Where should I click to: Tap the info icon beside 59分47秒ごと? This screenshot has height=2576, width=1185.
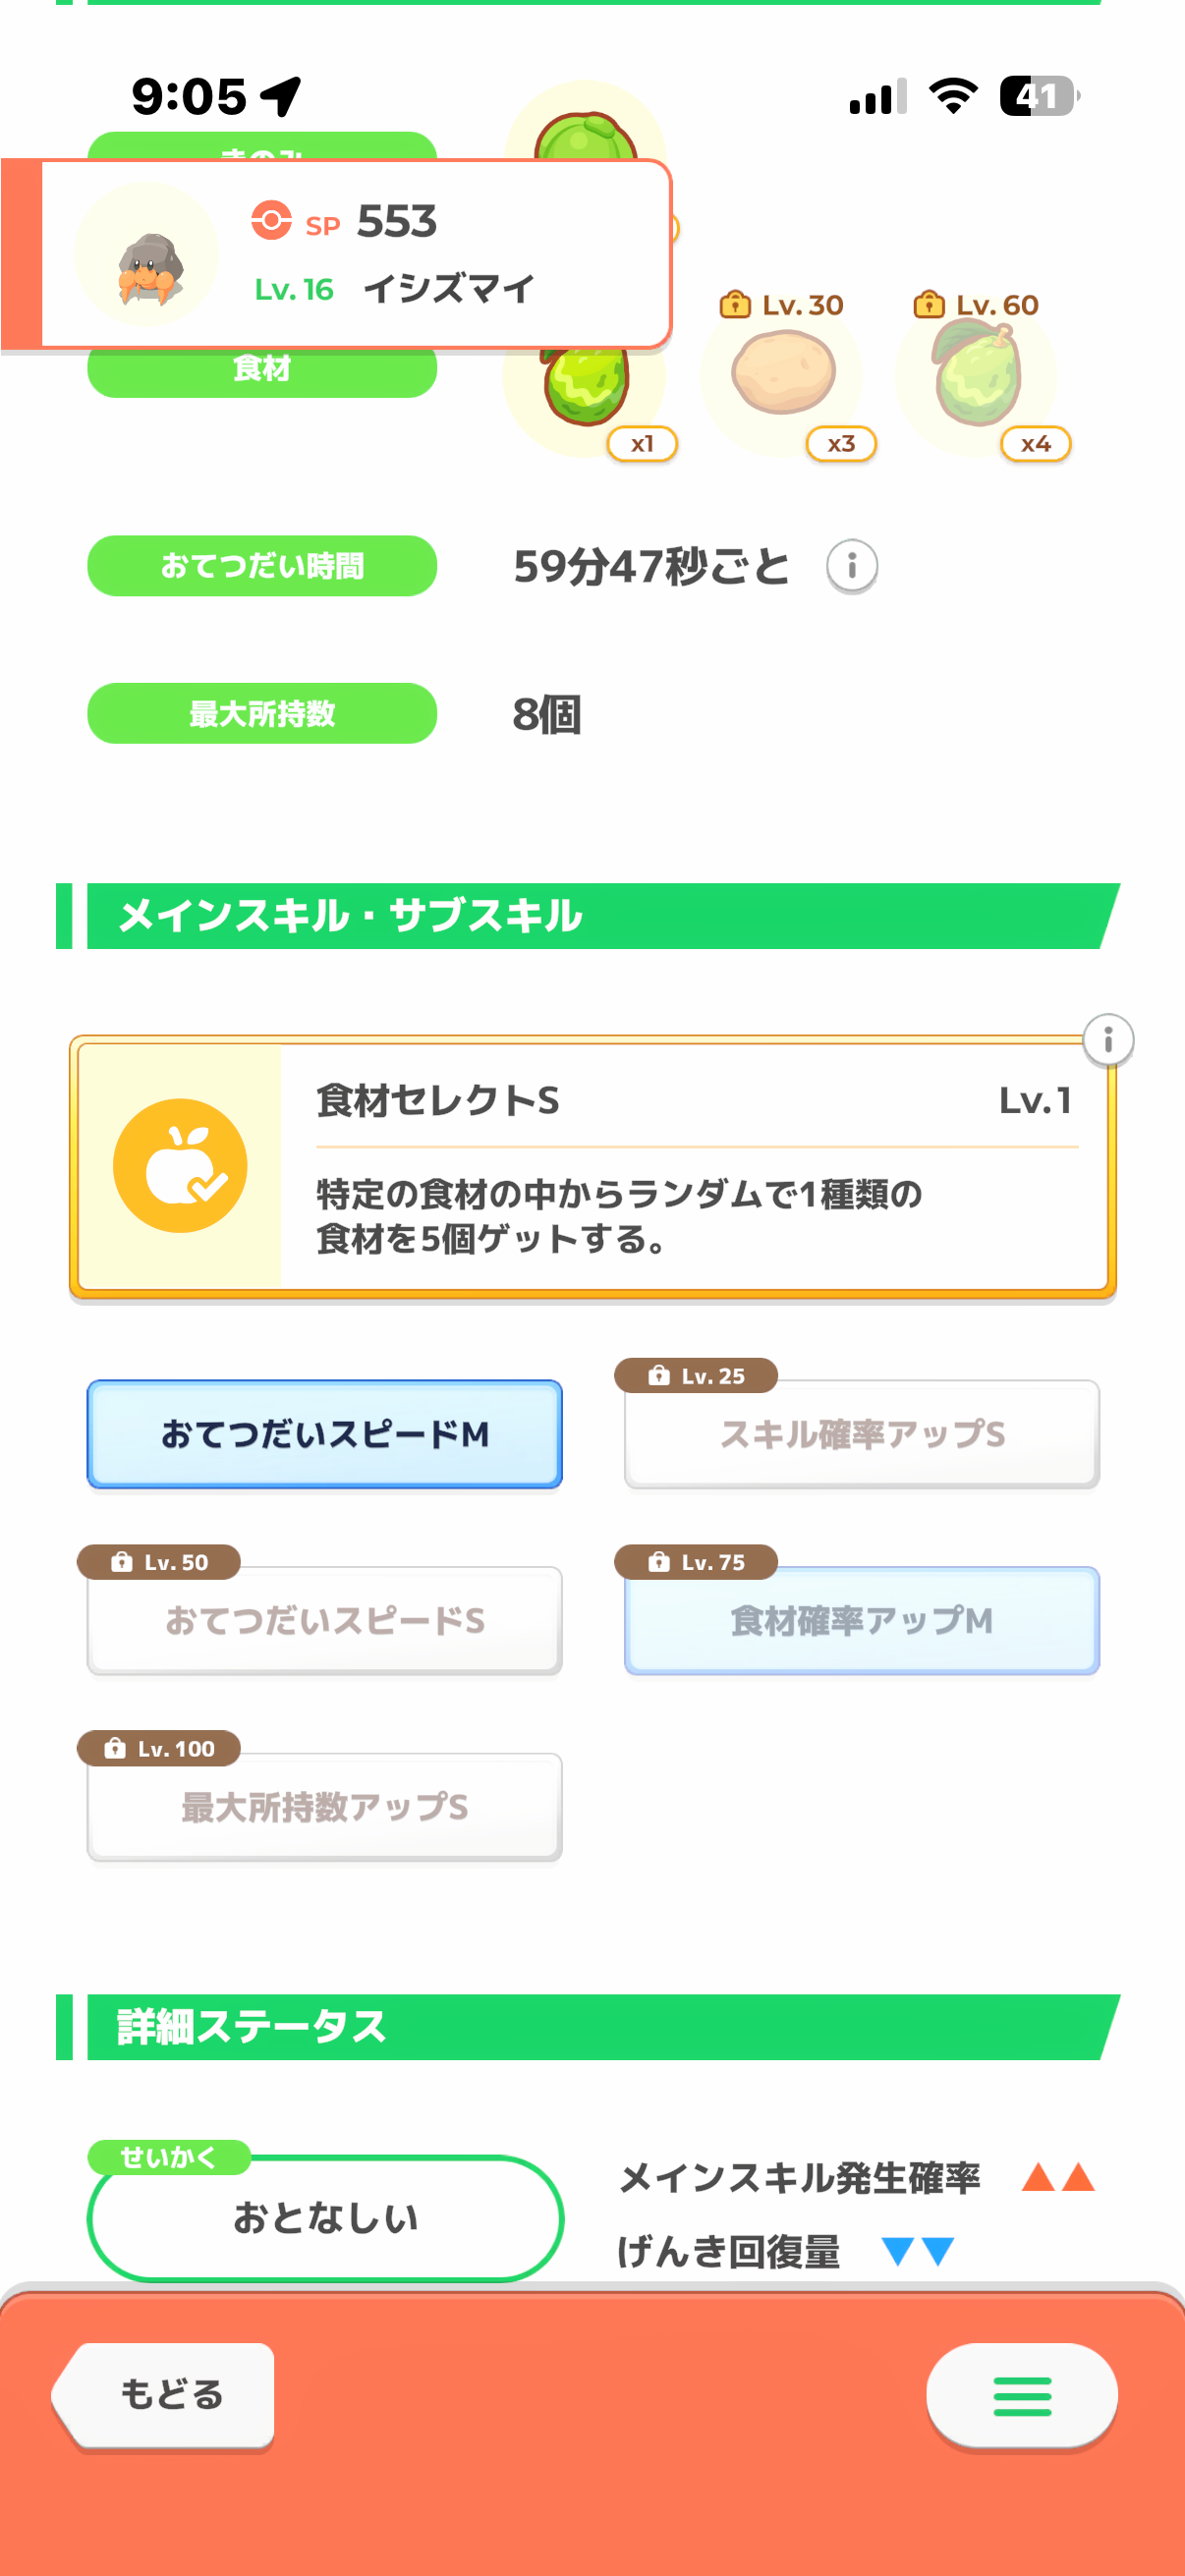click(852, 566)
